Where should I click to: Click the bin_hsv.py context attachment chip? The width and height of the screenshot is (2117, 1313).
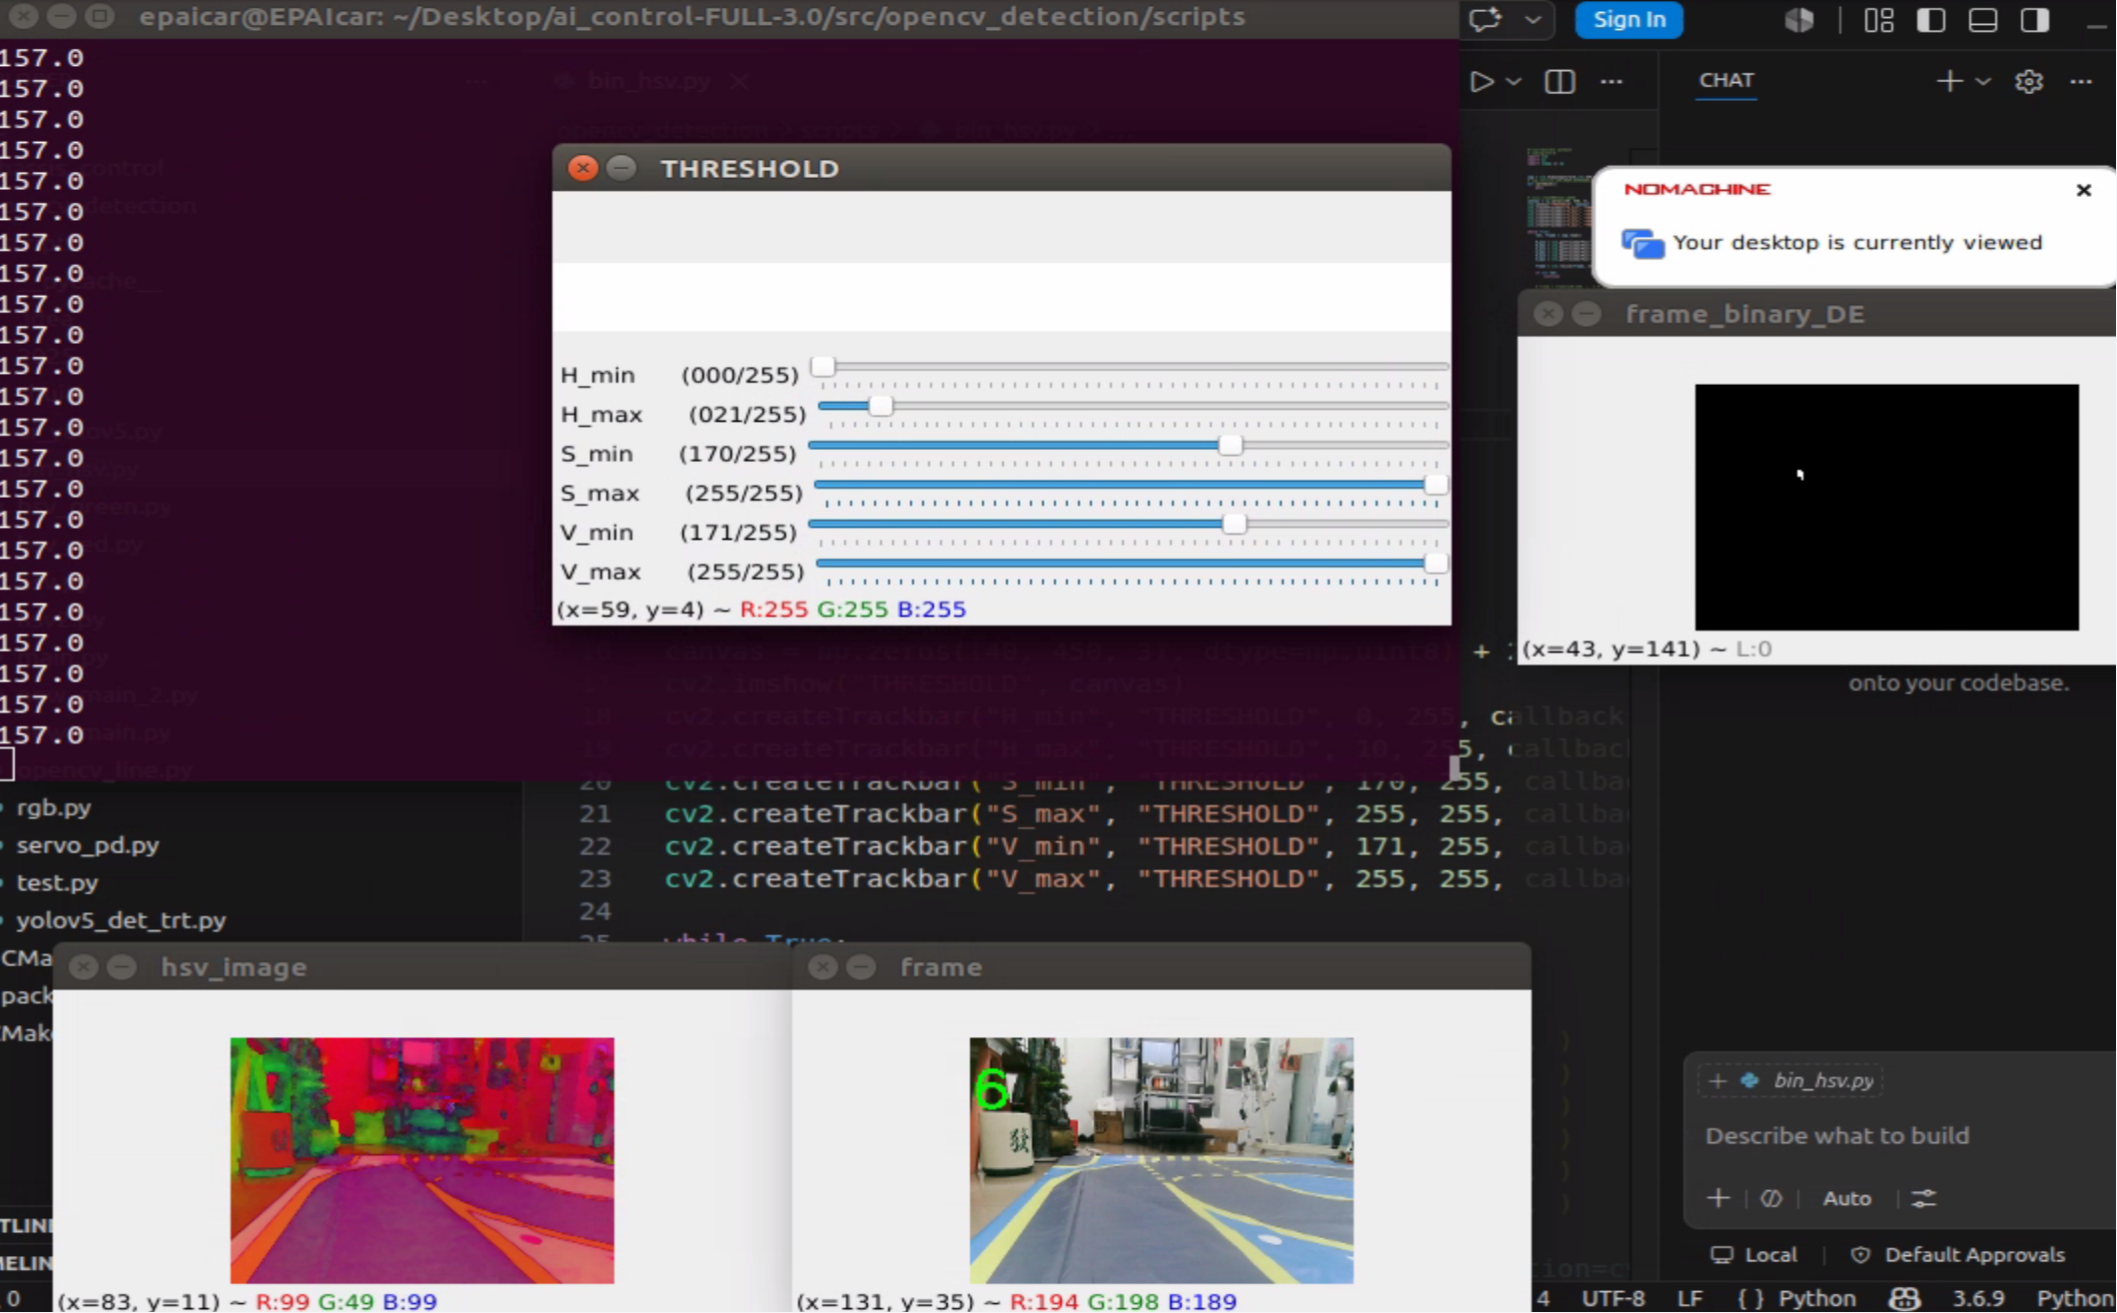click(1790, 1080)
